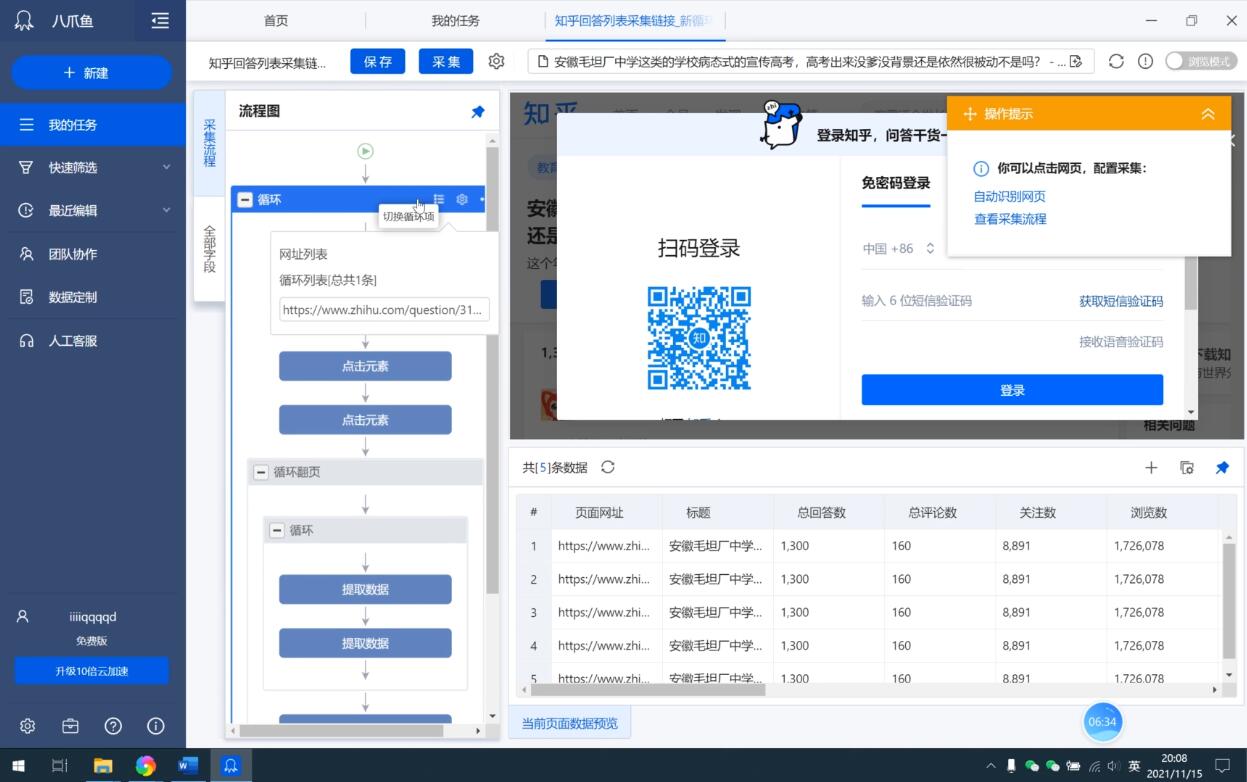Click the 总回答数 column header
This screenshot has width=1247, height=782.
click(829, 512)
